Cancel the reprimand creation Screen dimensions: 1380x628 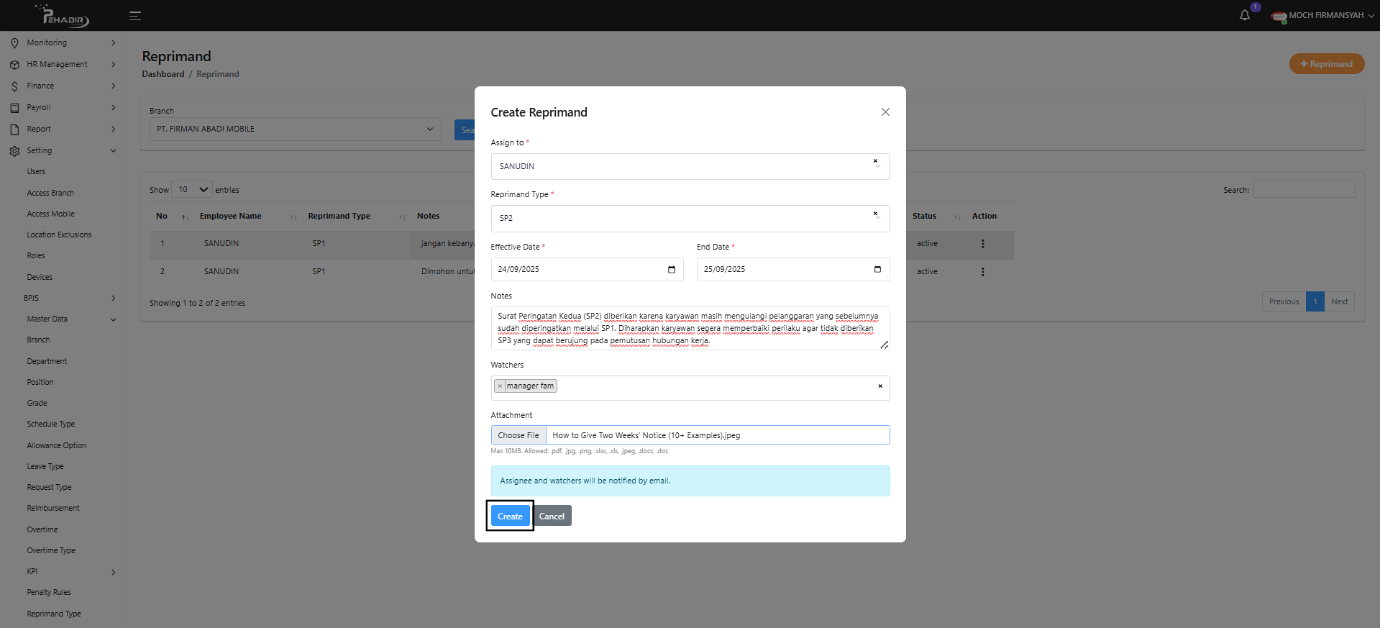(552, 516)
